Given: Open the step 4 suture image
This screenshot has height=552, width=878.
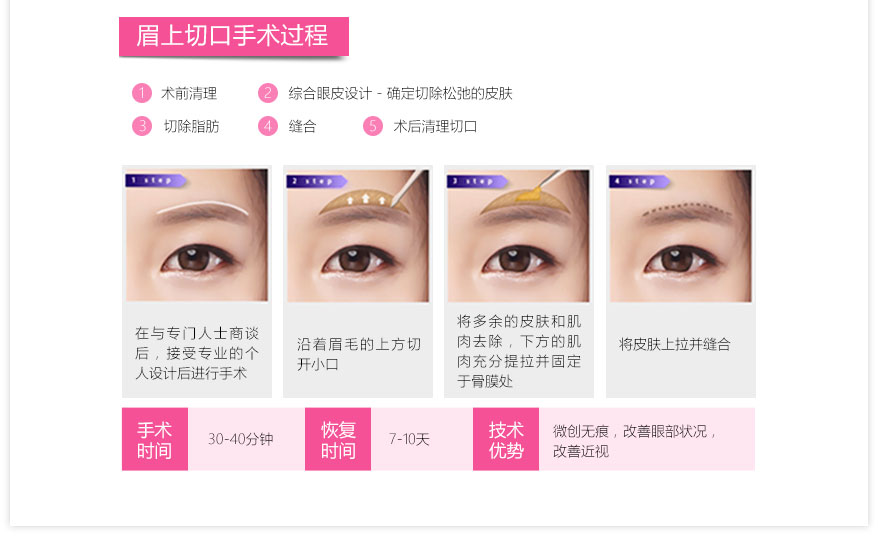Looking at the screenshot, I should coord(680,236).
